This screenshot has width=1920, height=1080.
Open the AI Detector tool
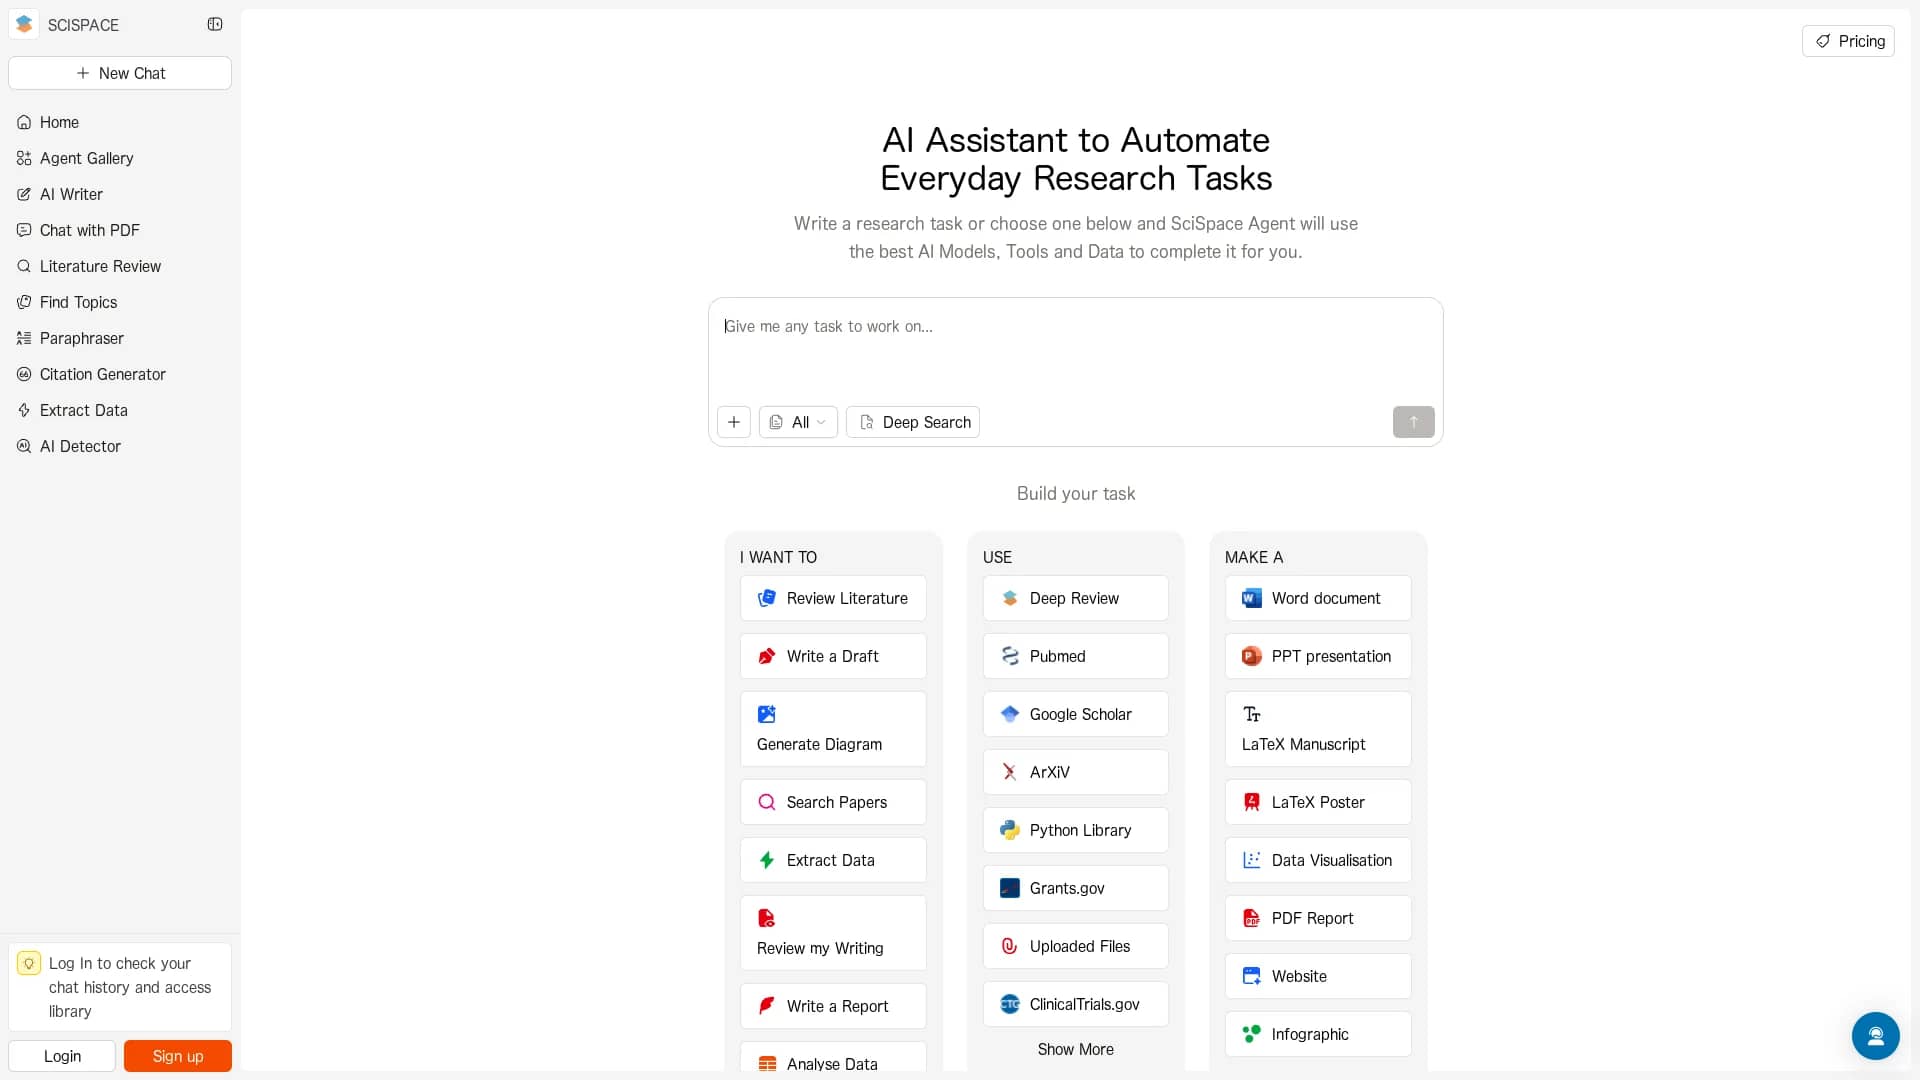120,446
